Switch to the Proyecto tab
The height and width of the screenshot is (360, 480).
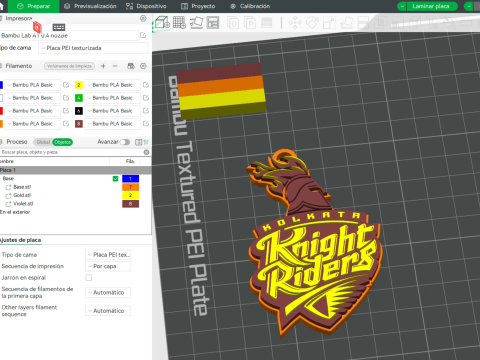point(198,6)
